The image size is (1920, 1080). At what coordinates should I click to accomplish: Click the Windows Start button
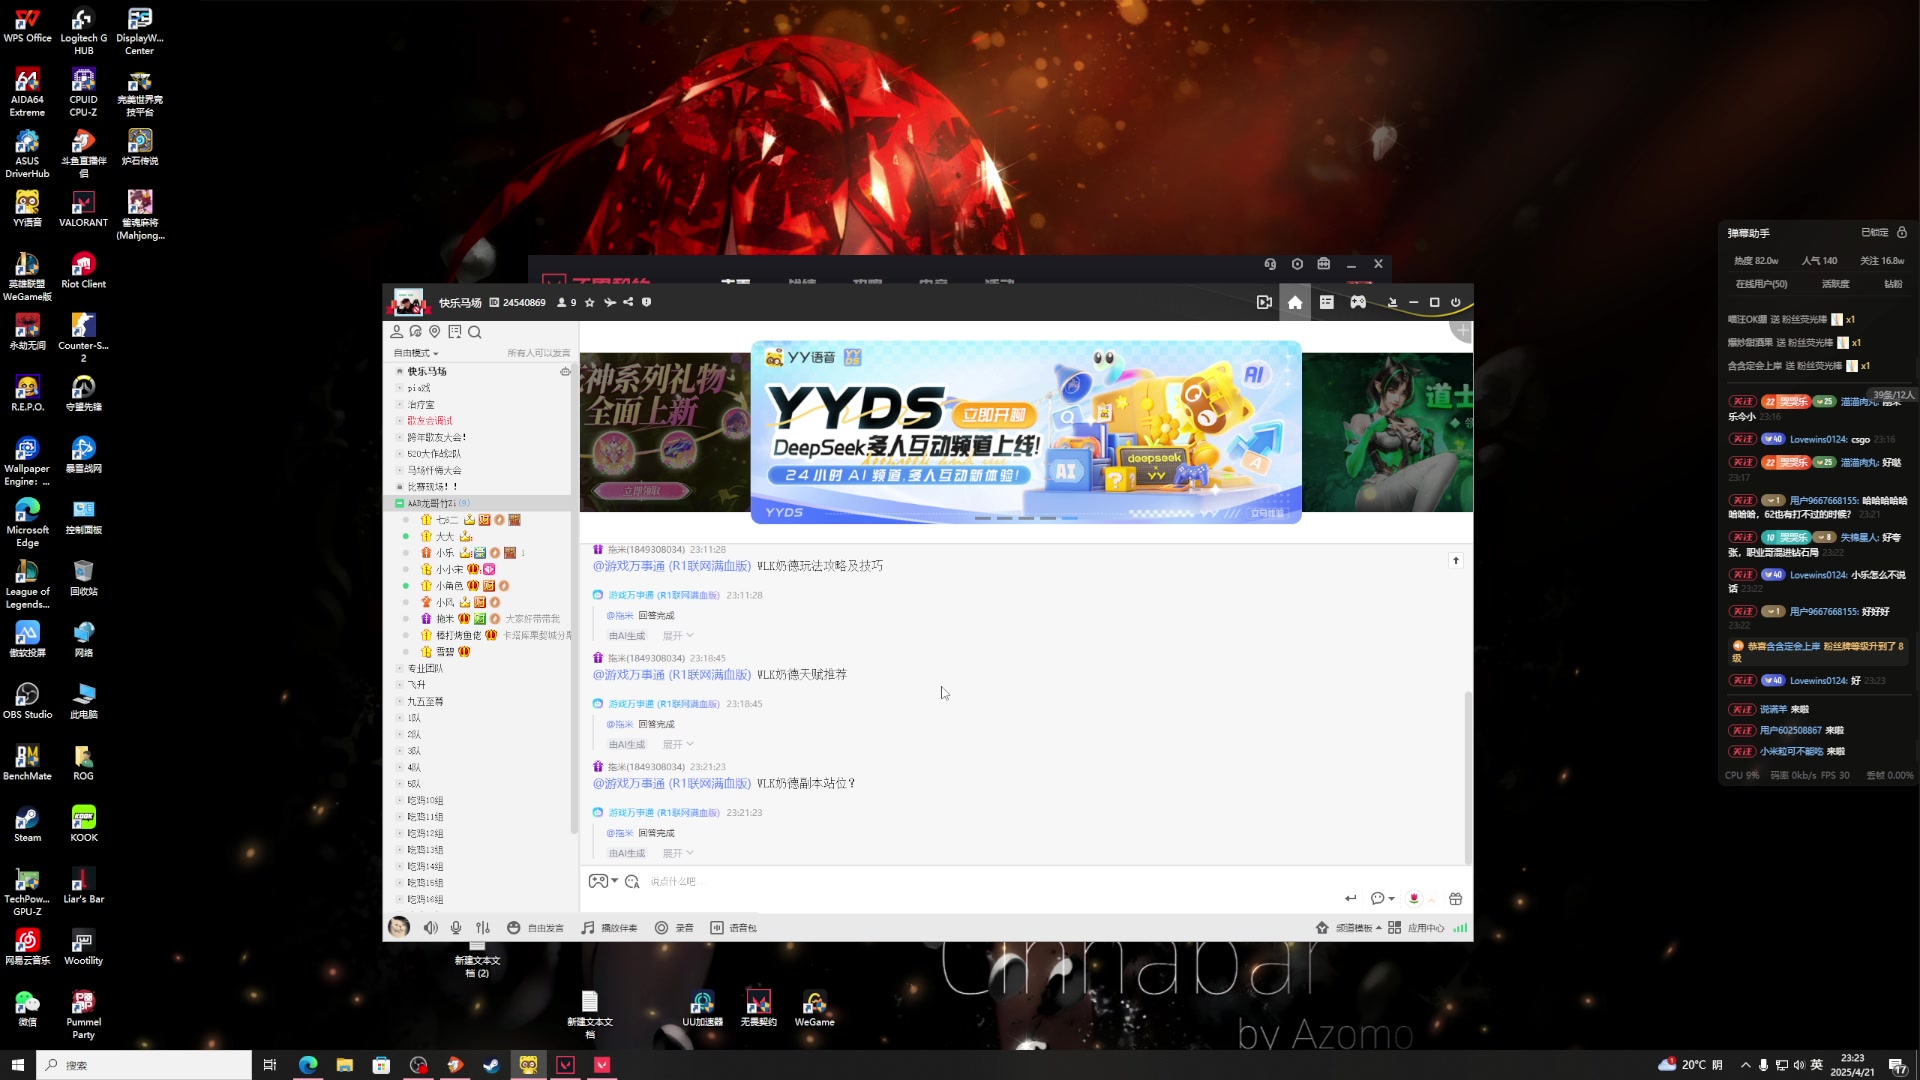click(17, 1065)
